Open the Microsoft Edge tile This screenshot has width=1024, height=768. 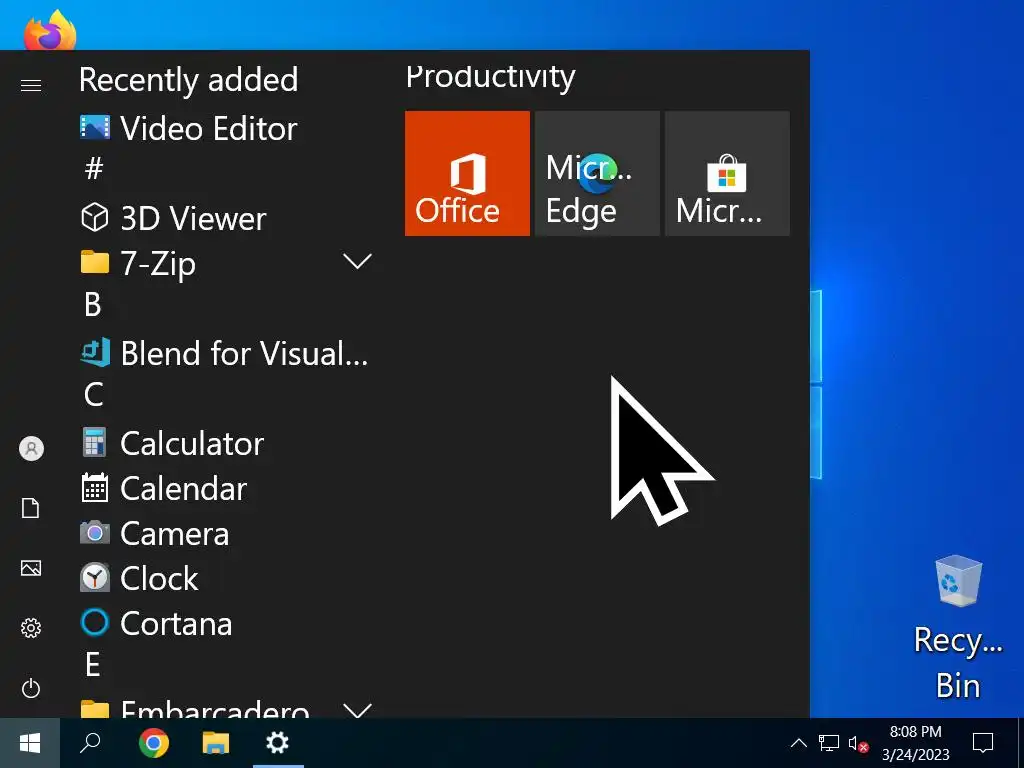pyautogui.click(x=597, y=173)
